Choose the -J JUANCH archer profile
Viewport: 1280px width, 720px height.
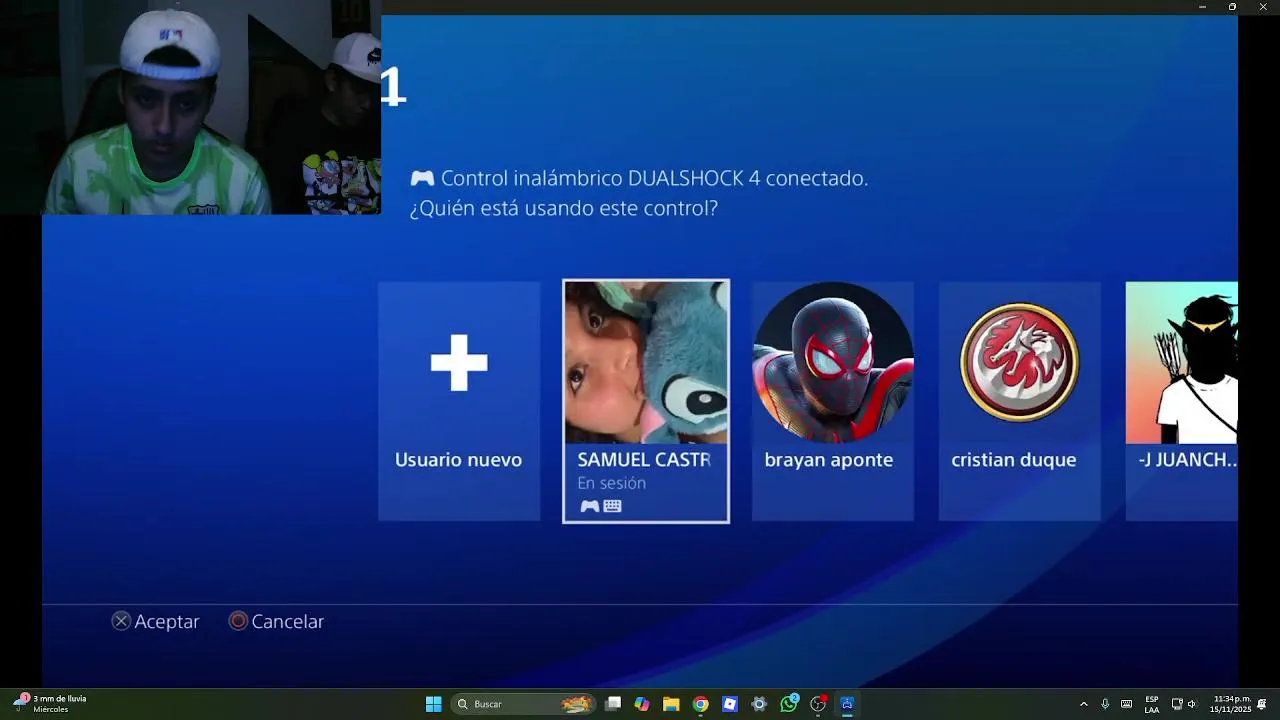[1182, 401]
